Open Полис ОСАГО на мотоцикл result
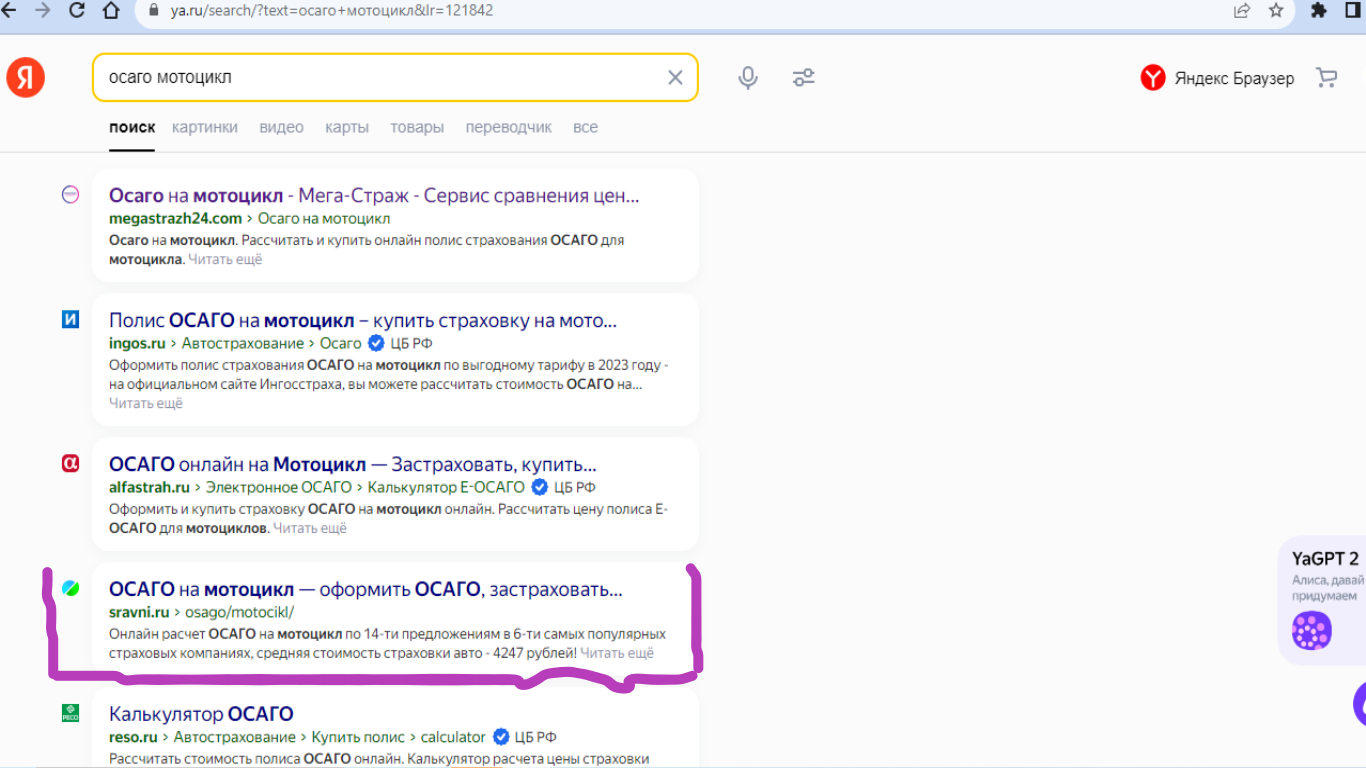Image resolution: width=1366 pixels, height=768 pixels. (363, 321)
